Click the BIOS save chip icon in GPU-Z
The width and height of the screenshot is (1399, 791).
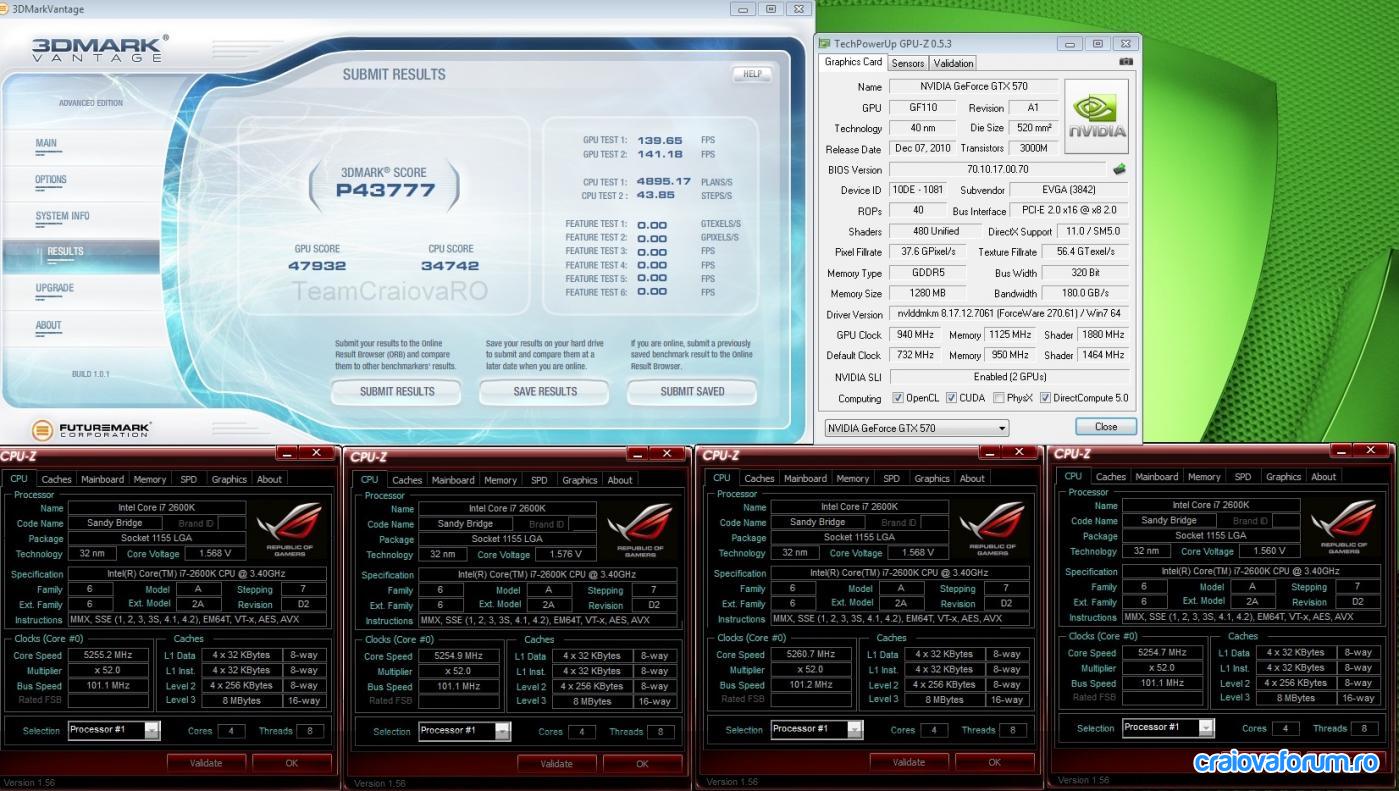pos(1120,169)
